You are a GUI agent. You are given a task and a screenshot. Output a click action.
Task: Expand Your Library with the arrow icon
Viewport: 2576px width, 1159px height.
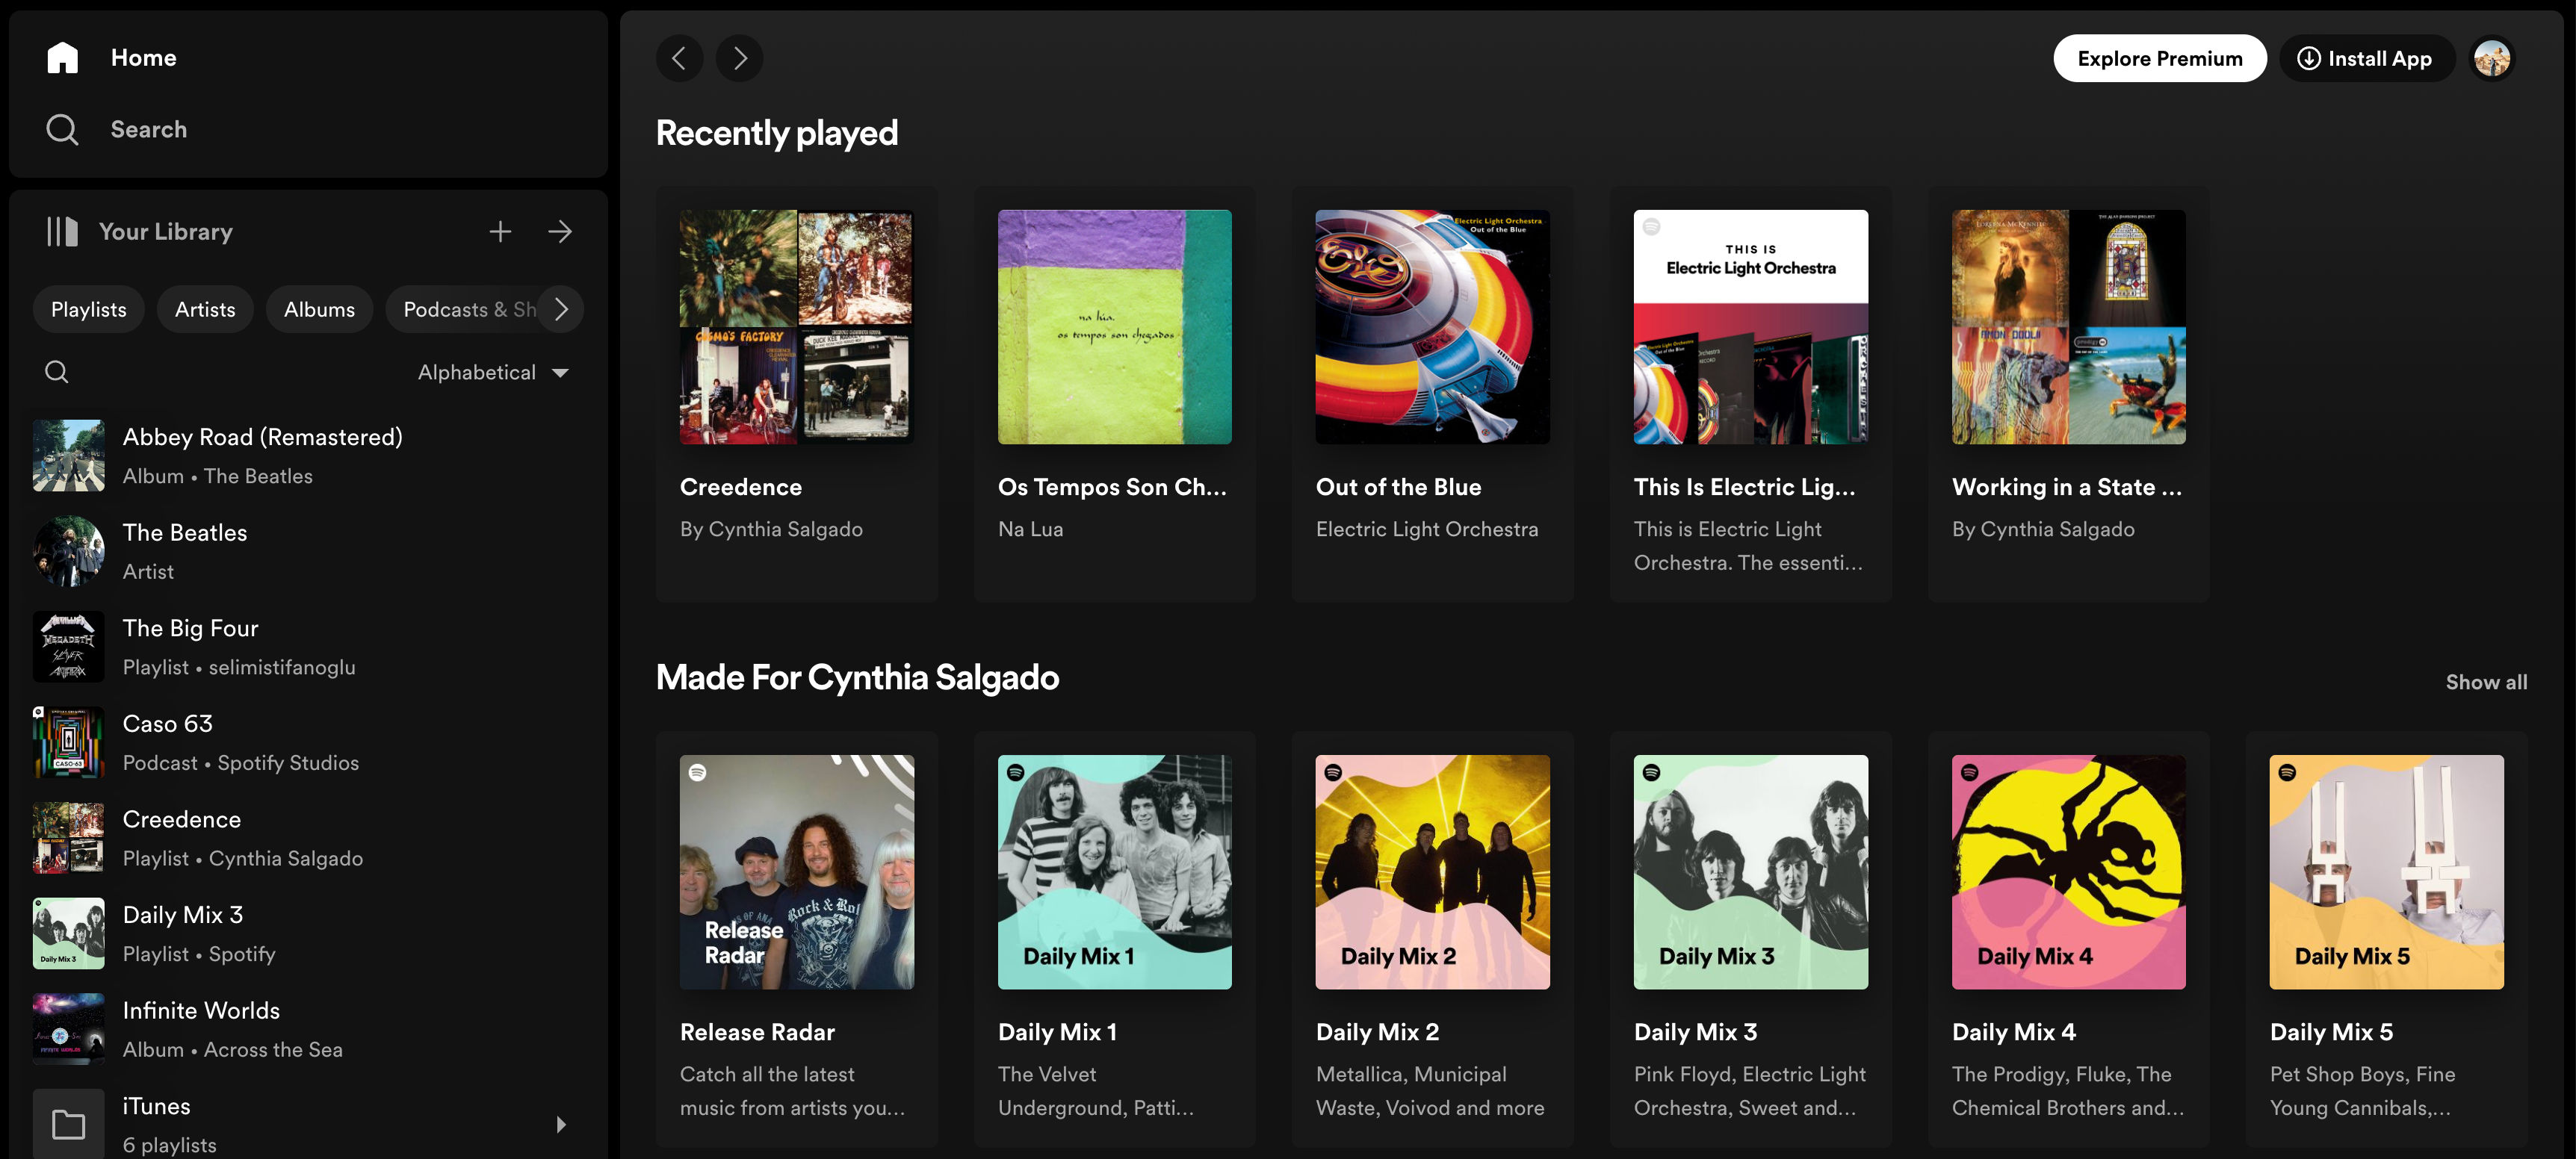pyautogui.click(x=560, y=232)
